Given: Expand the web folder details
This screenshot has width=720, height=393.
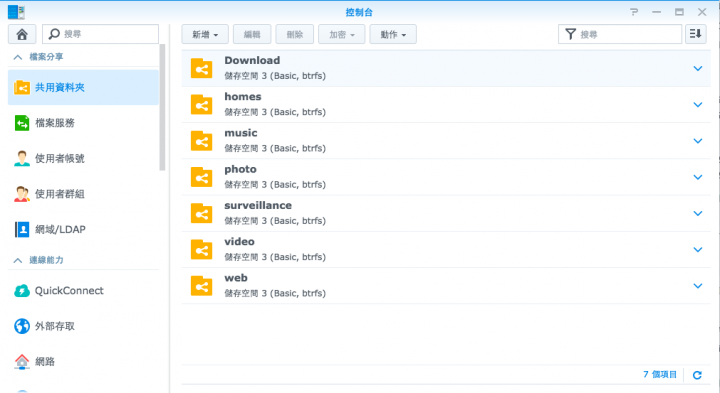Looking at the screenshot, I should pos(698,286).
